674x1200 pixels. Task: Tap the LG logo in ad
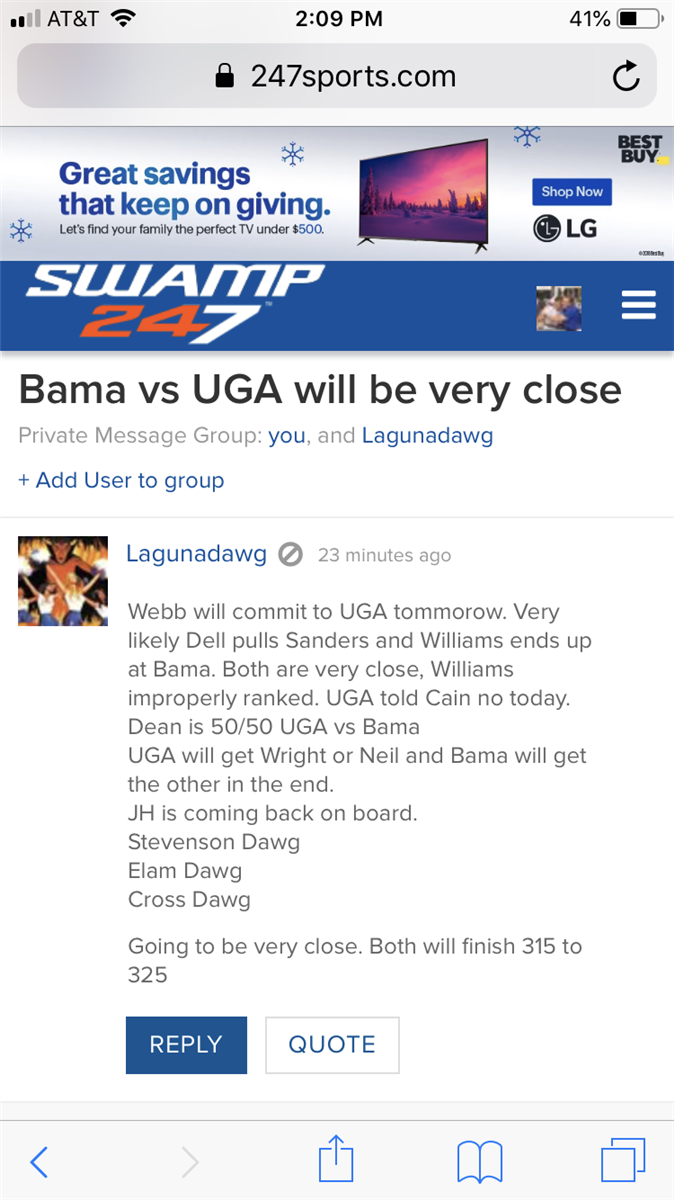[x=566, y=228]
